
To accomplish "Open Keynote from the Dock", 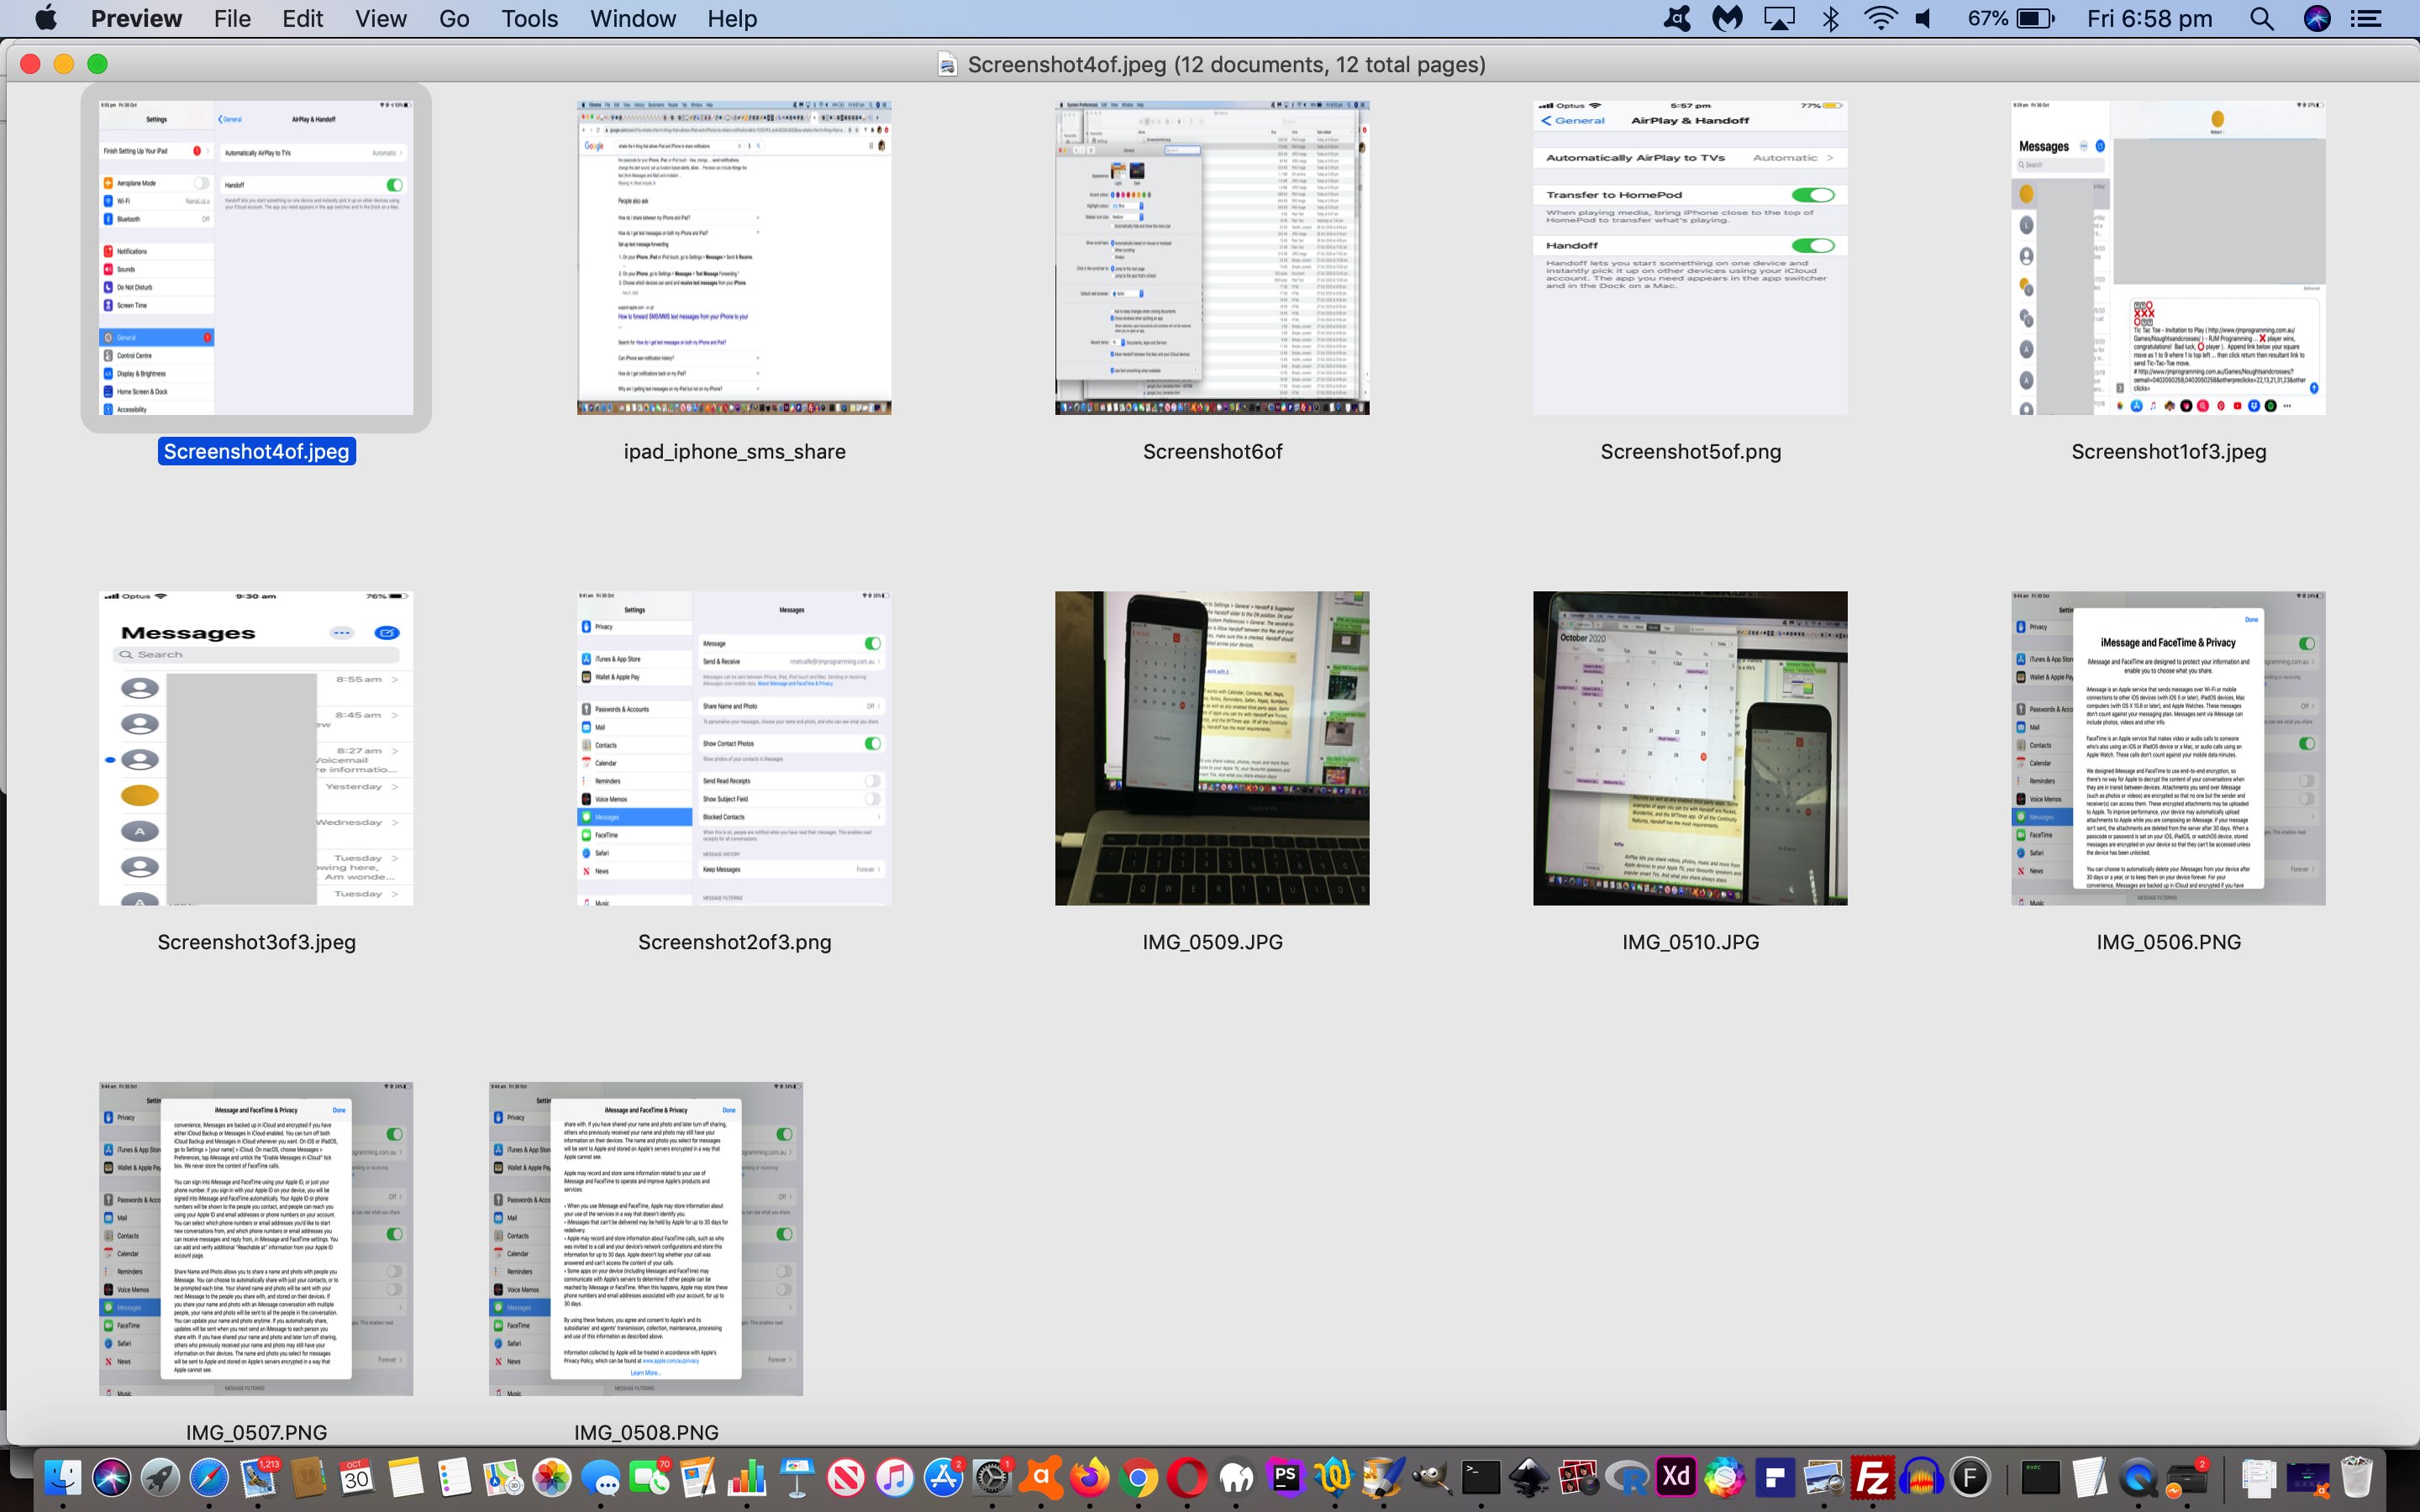I will [x=796, y=1477].
